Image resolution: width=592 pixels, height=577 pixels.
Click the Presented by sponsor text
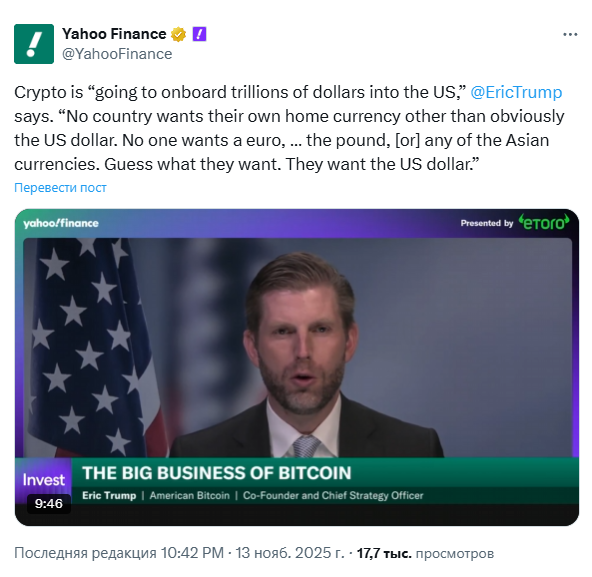pyautogui.click(x=487, y=223)
